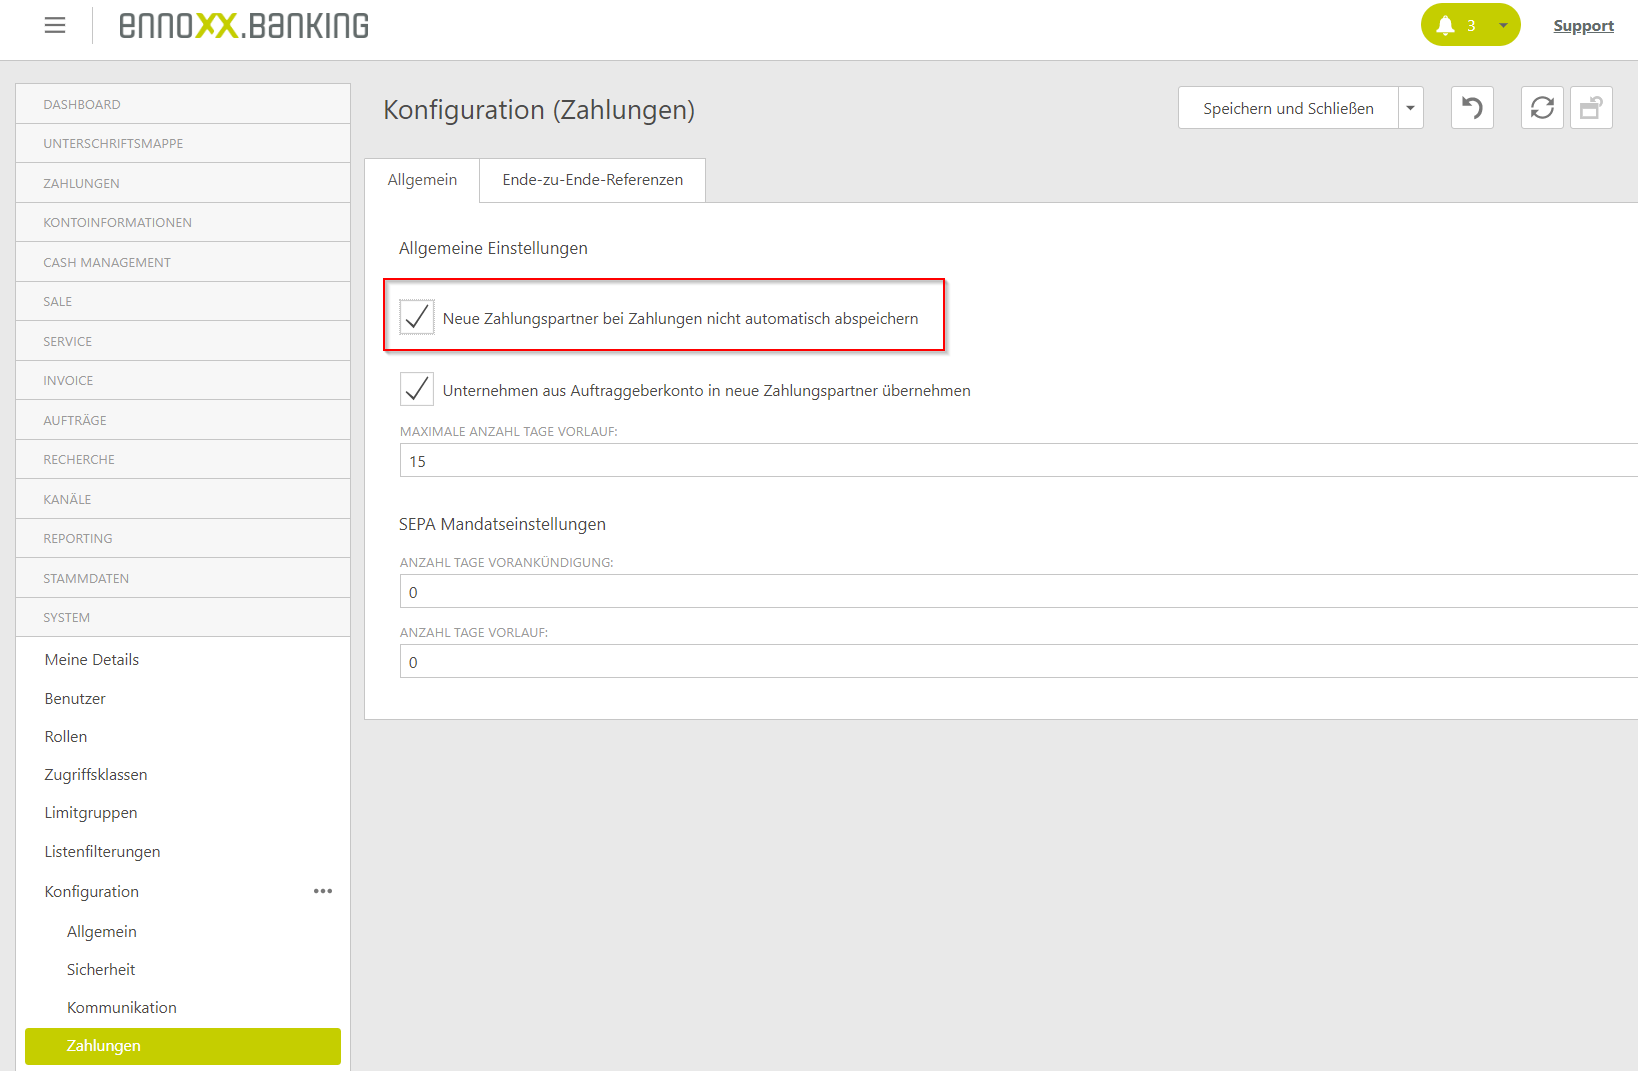1638x1071 pixels.
Task: Click the undo arrow icon
Action: click(x=1472, y=108)
